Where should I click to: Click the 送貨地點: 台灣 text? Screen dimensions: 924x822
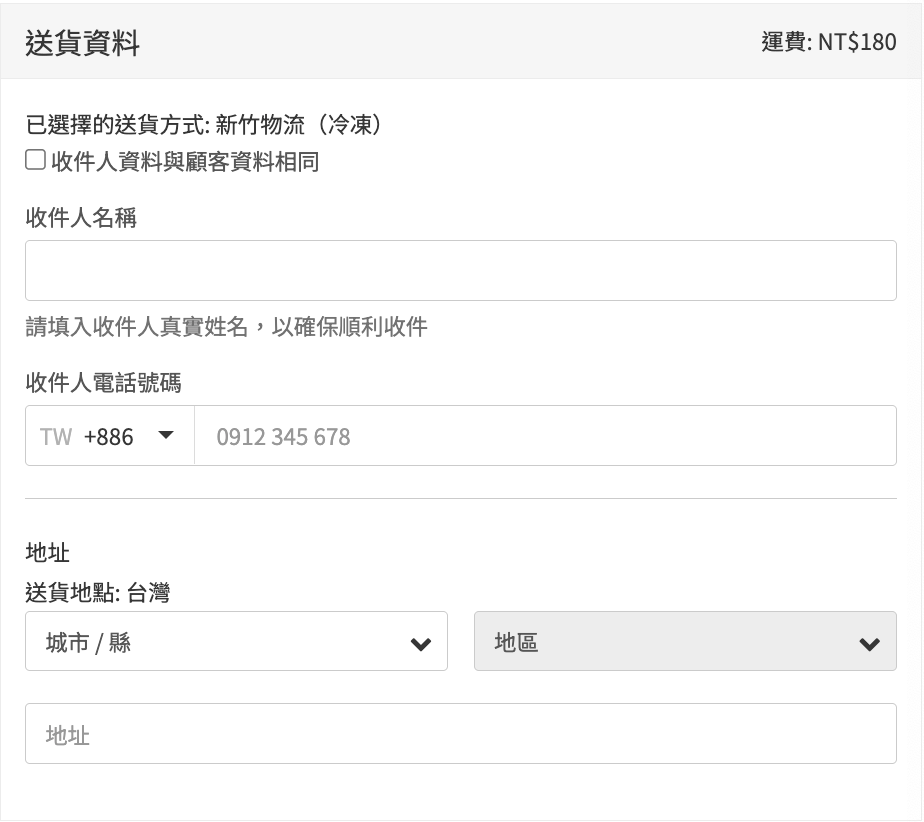tap(97, 593)
